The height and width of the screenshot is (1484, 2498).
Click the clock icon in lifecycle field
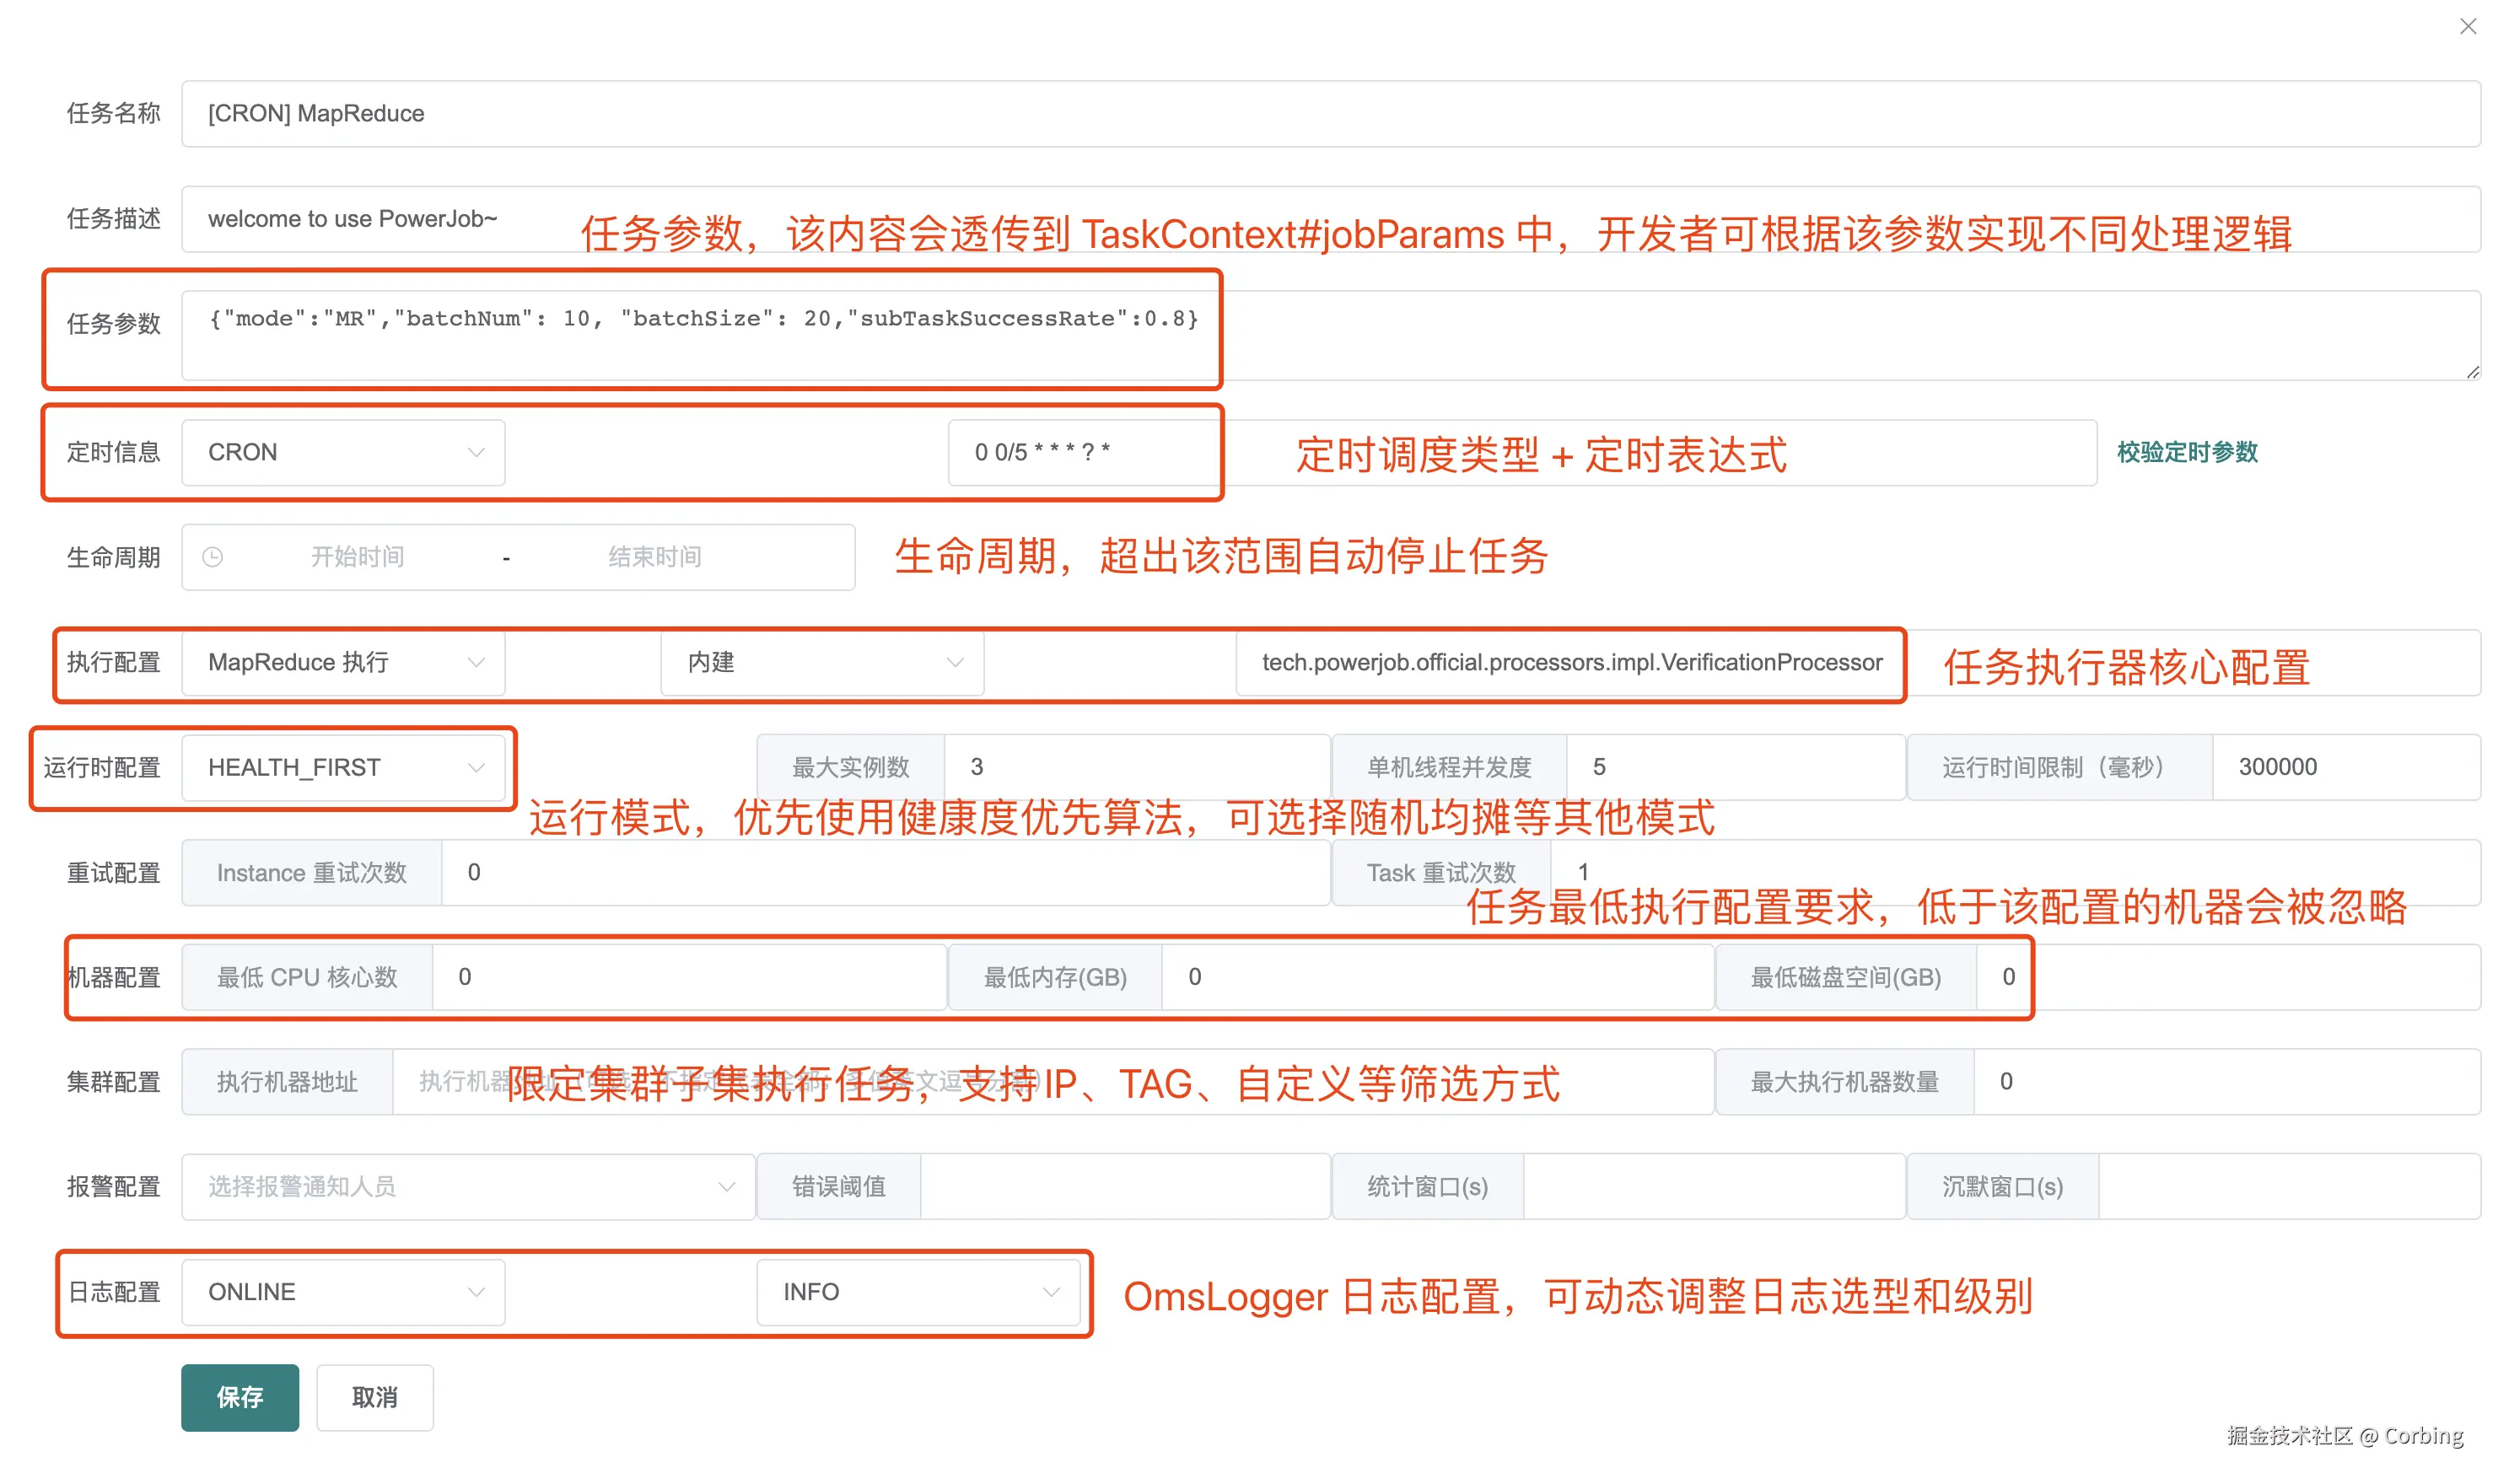(x=213, y=557)
